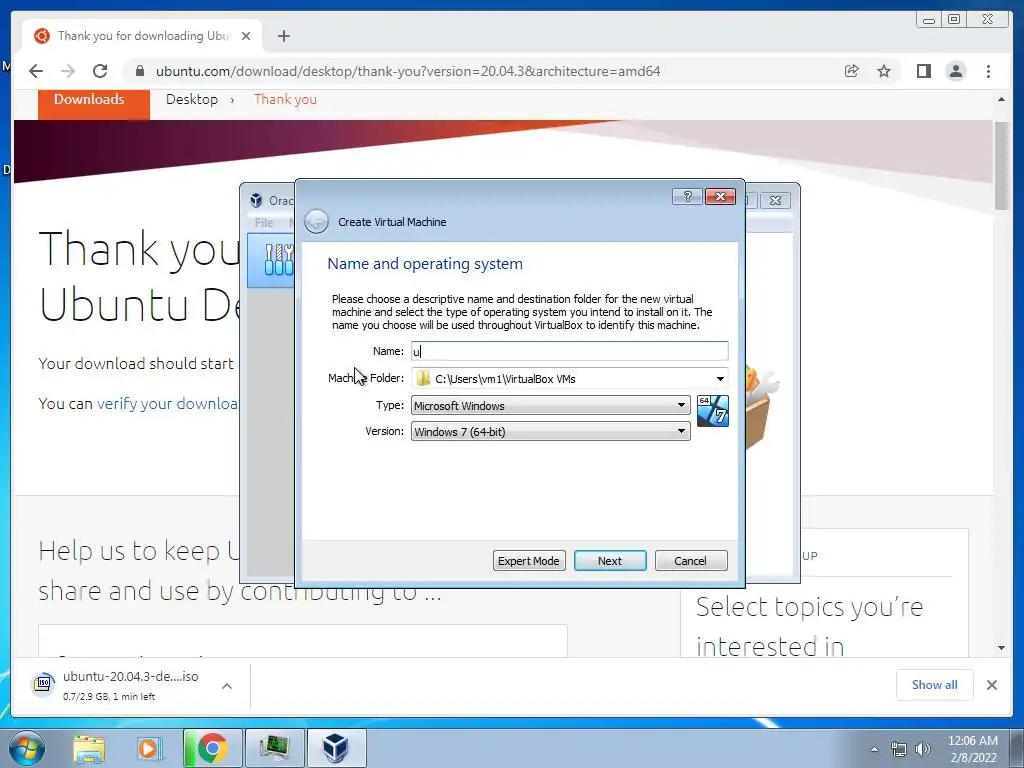Viewport: 1024px width, 768px height.
Task: Click the Show desktop strip at taskbar end
Action: (1016, 748)
